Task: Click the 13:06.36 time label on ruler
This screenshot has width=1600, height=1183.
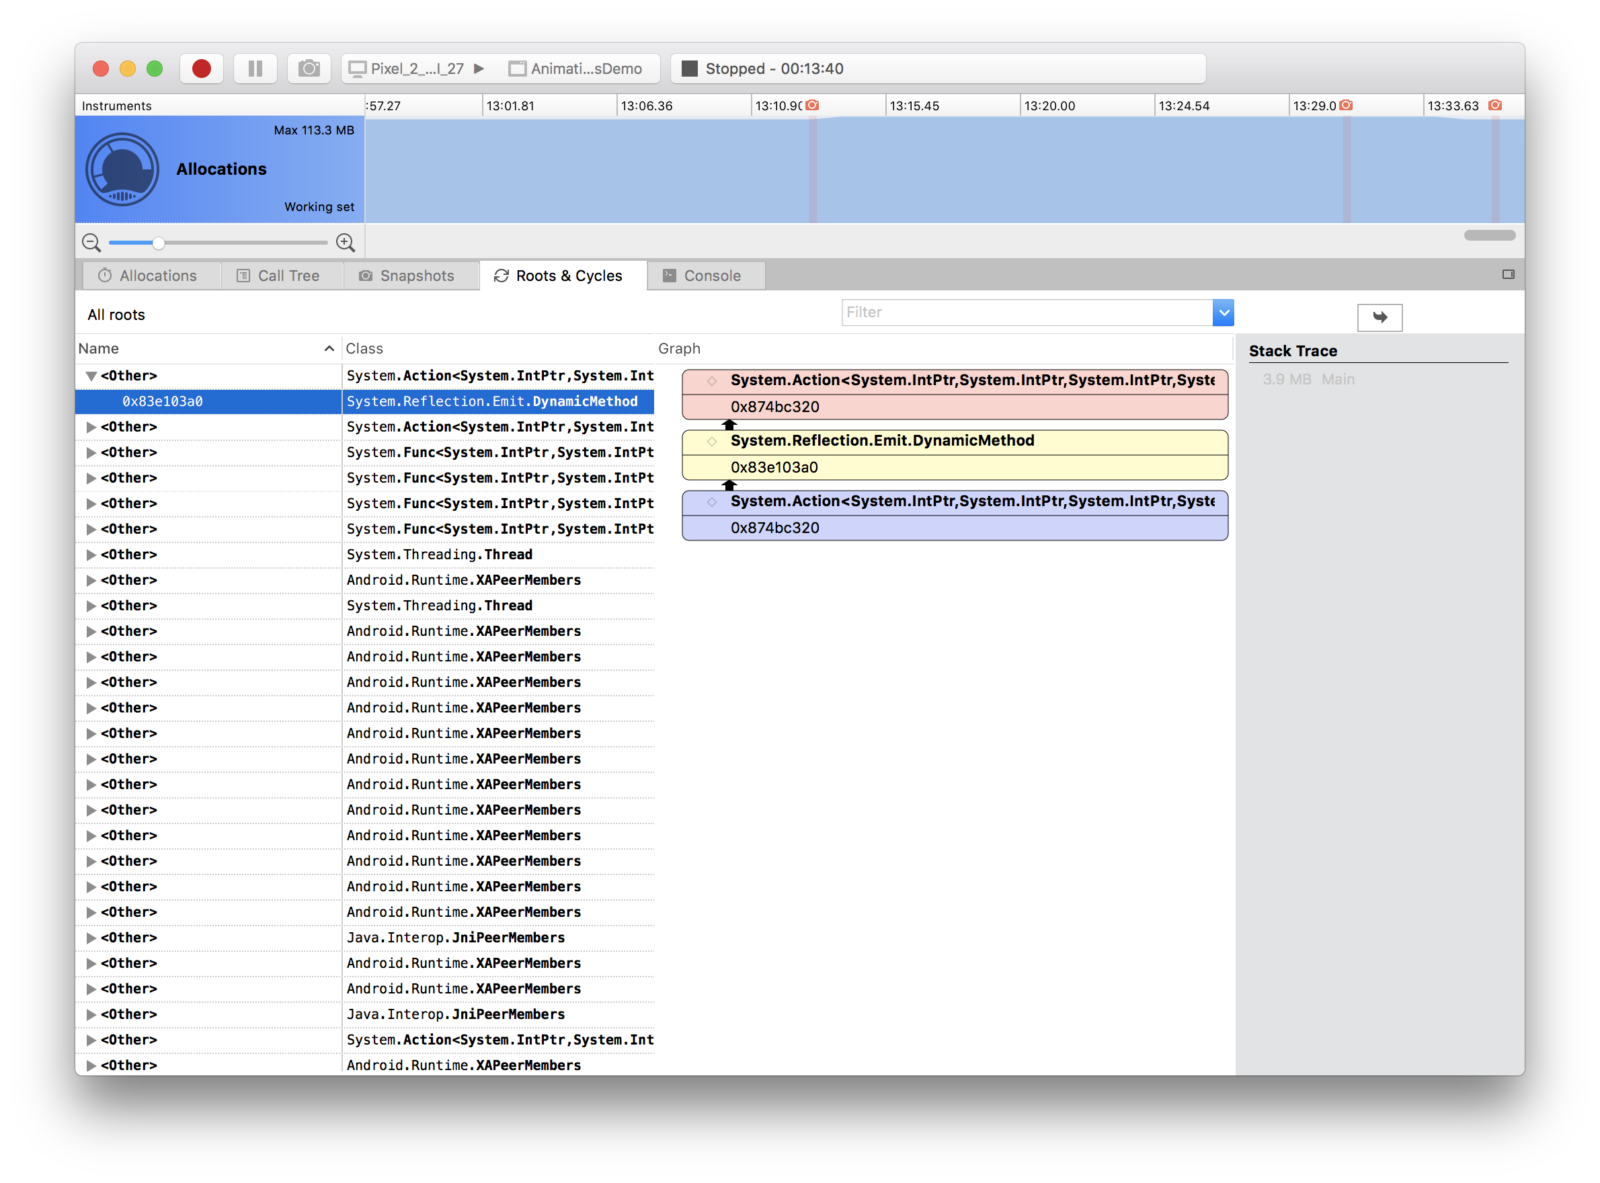Action: click(x=647, y=106)
